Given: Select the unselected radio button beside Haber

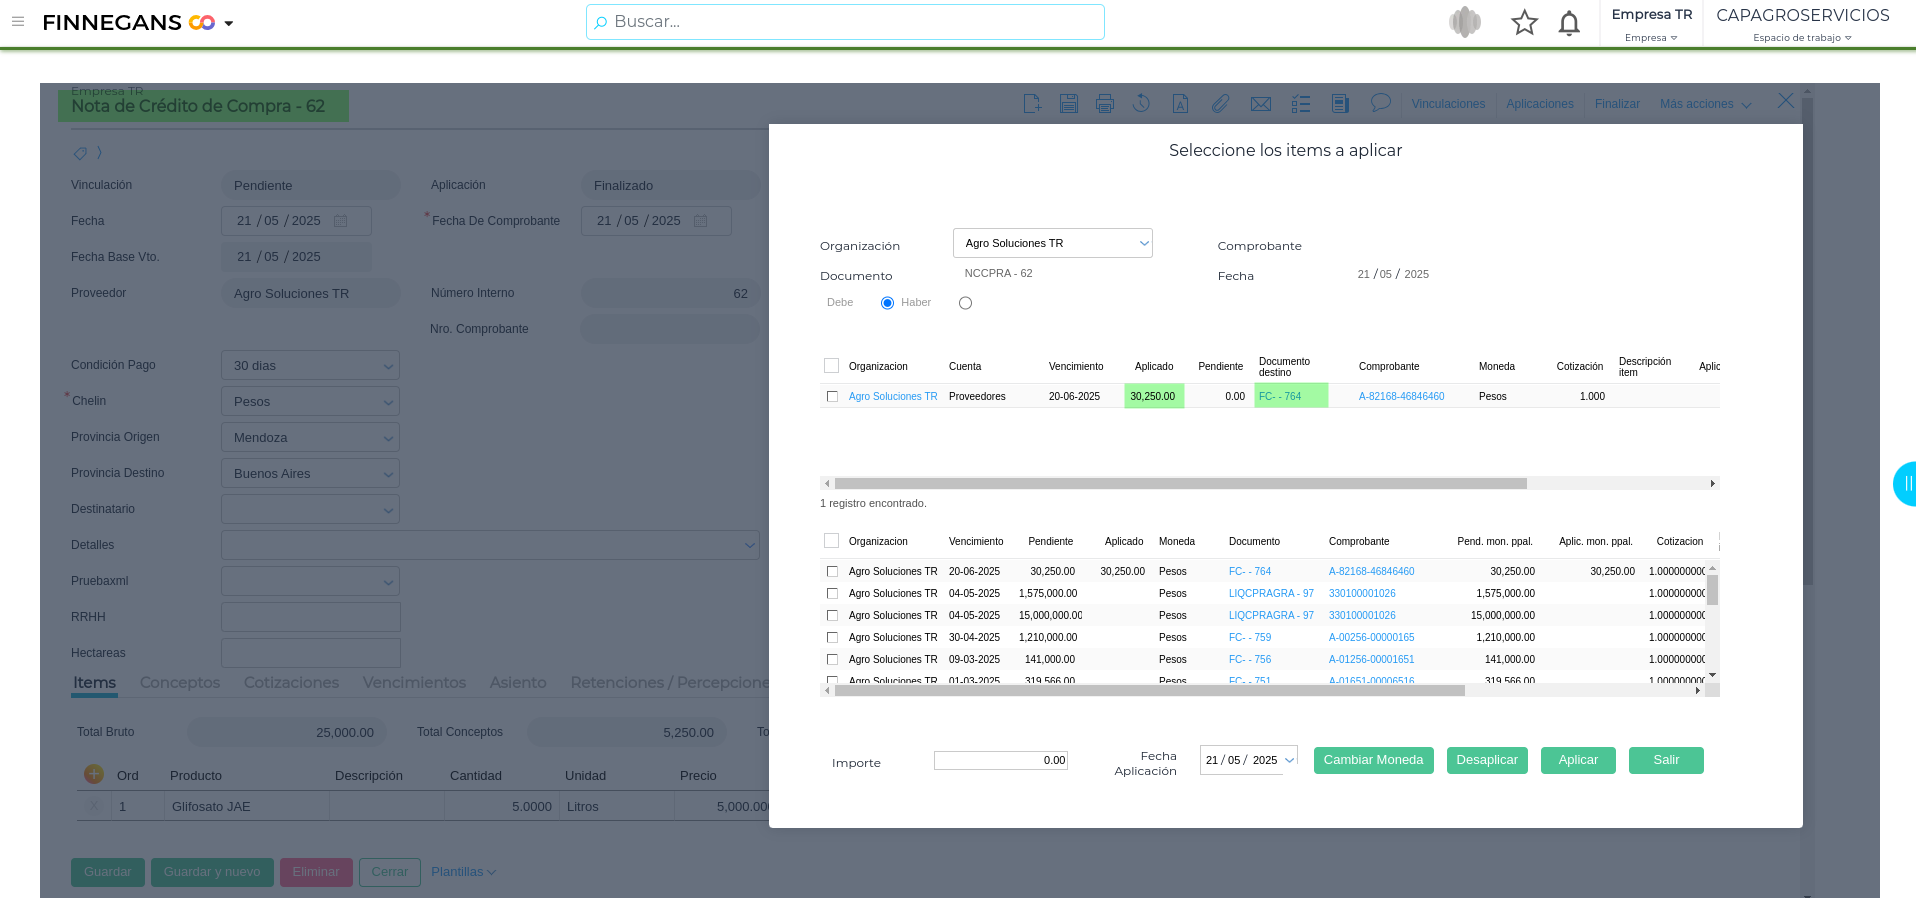Looking at the screenshot, I should click(965, 303).
